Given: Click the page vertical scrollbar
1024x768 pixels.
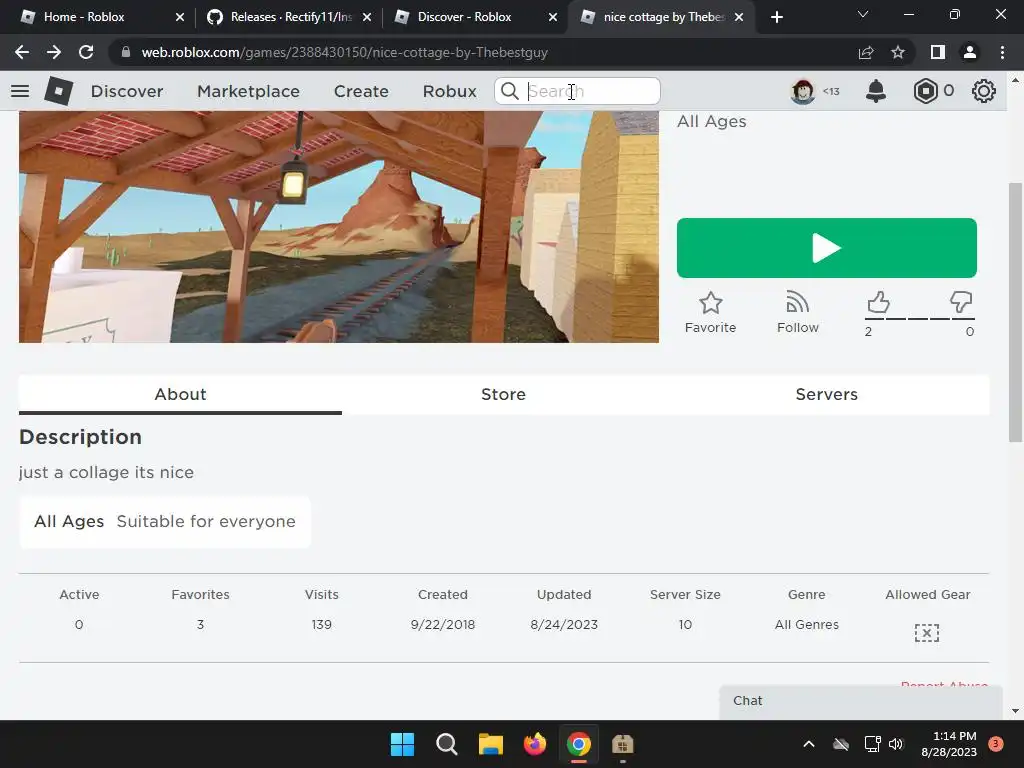Looking at the screenshot, I should (1015, 312).
